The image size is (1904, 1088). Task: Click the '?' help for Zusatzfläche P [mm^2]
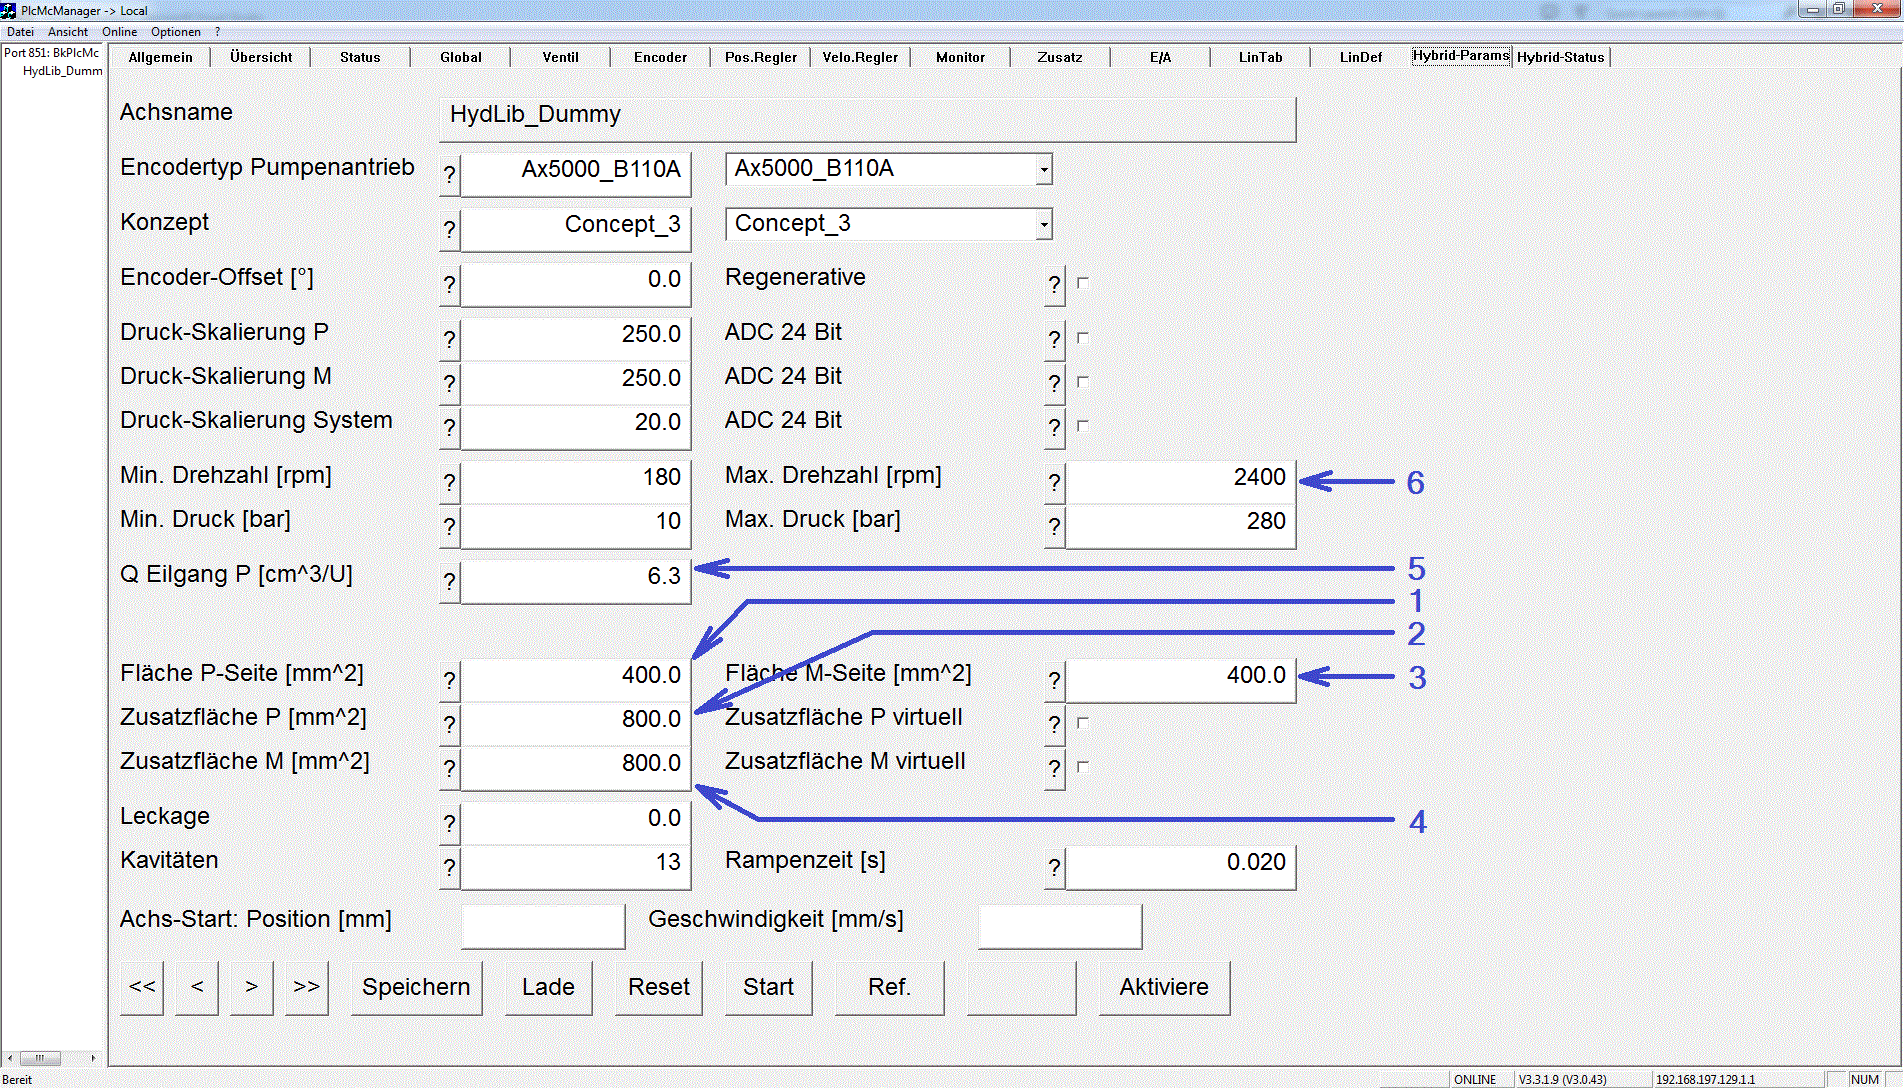(450, 725)
